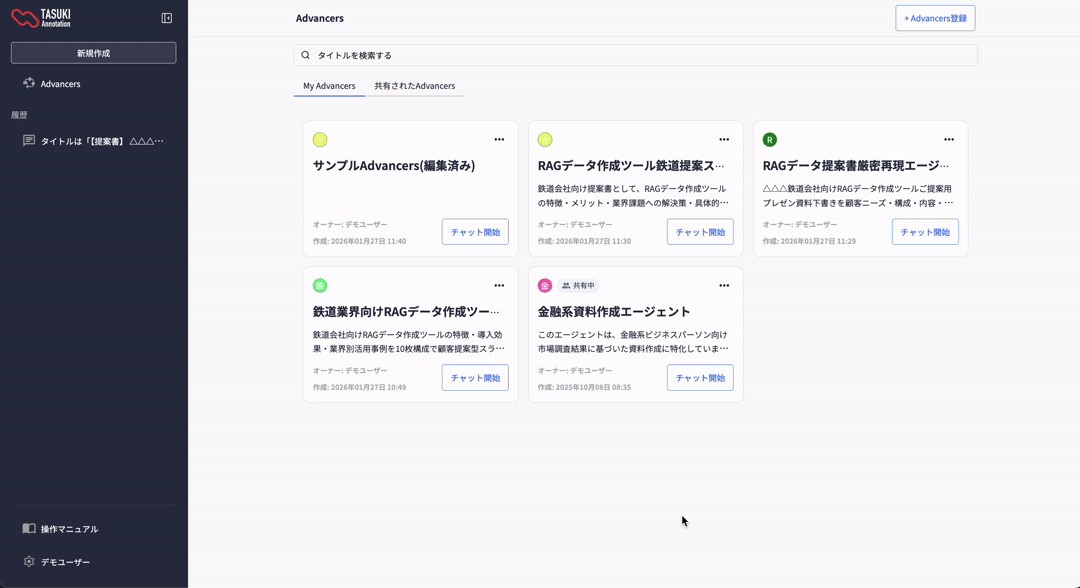Screen dimensions: 1080x588
Task: Click the TASUKI Annotation logo
Action: (x=41, y=18)
